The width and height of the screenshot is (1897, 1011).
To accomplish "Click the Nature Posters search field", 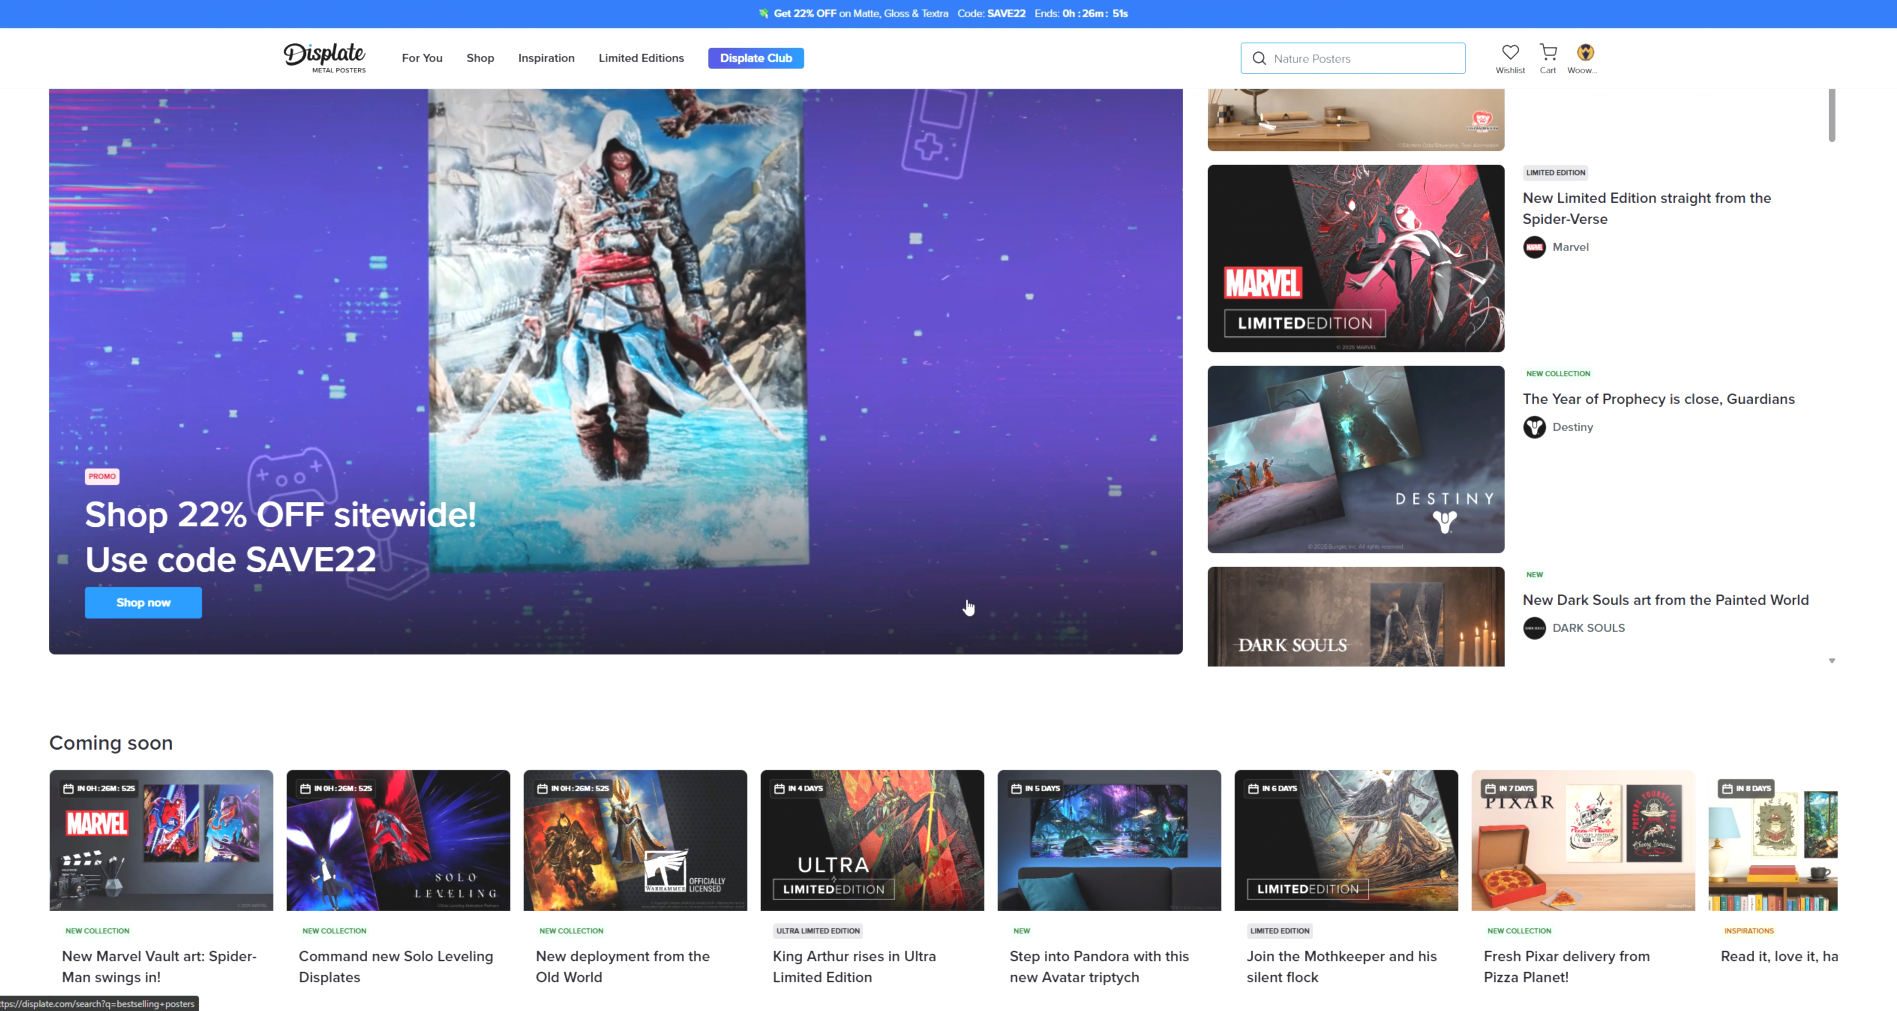I will pyautogui.click(x=1362, y=59).
